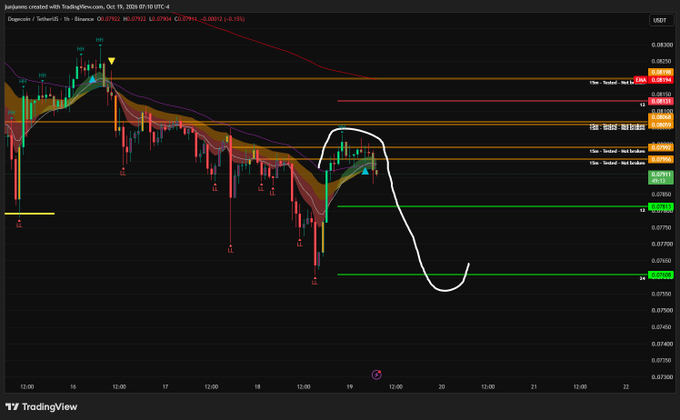The width and height of the screenshot is (680, 420).
Task: Select the blue up-triangle marker near 16
Action: (x=92, y=79)
